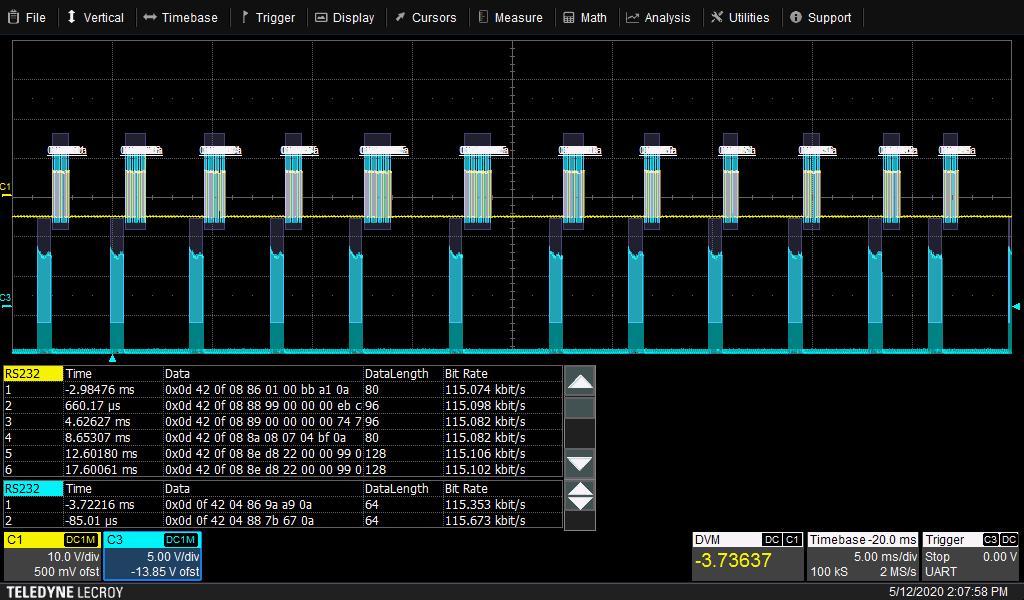Image resolution: width=1024 pixels, height=600 pixels.
Task: Open the Analysis menu
Action: pos(658,17)
